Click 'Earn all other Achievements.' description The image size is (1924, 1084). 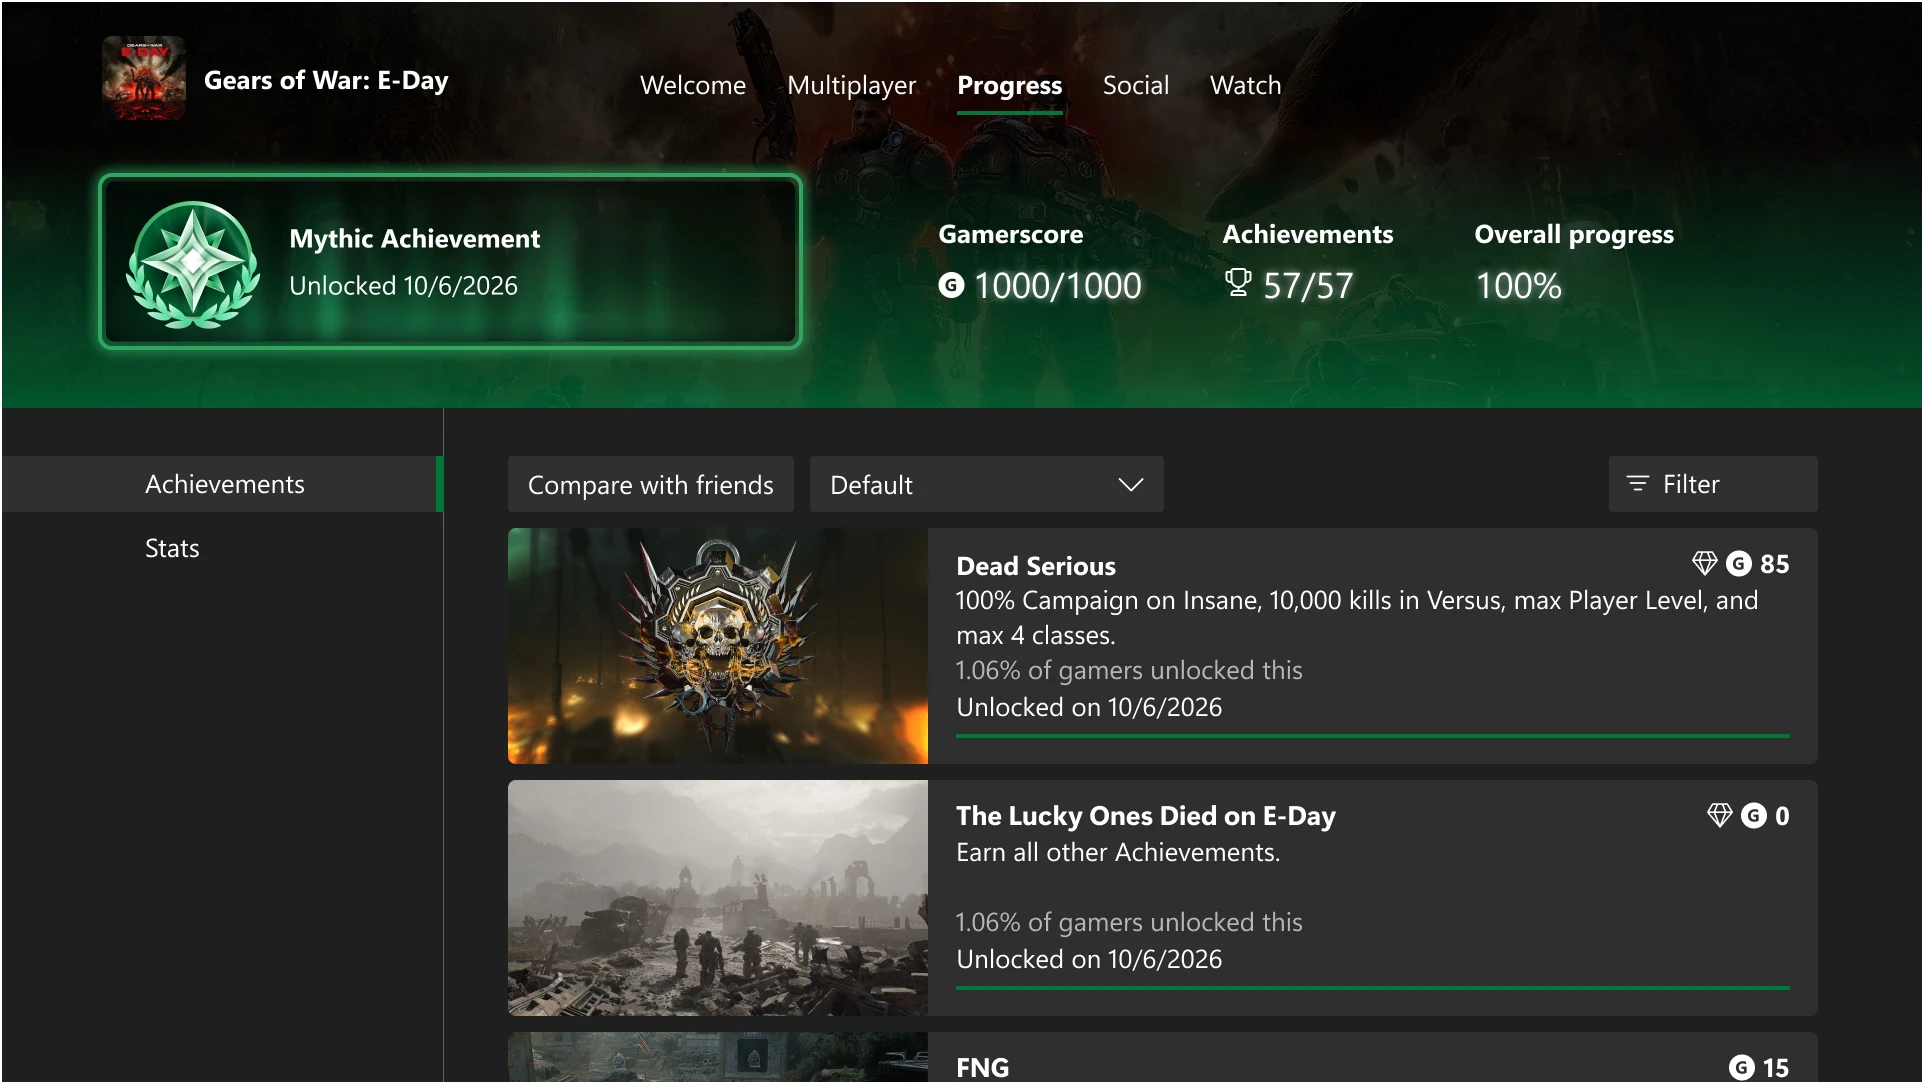(1118, 852)
